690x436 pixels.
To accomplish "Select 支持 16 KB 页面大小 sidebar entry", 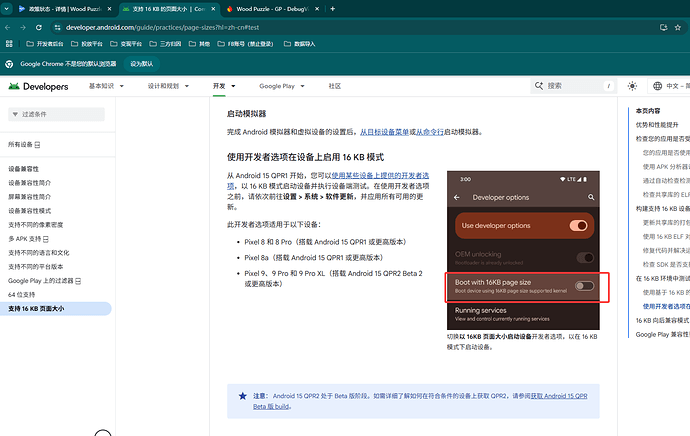I will 55,308.
